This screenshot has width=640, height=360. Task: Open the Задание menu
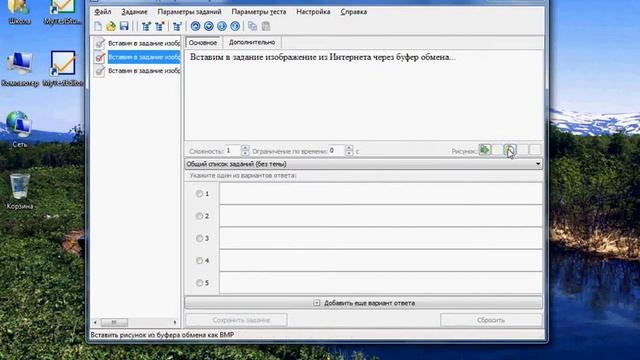click(x=134, y=12)
